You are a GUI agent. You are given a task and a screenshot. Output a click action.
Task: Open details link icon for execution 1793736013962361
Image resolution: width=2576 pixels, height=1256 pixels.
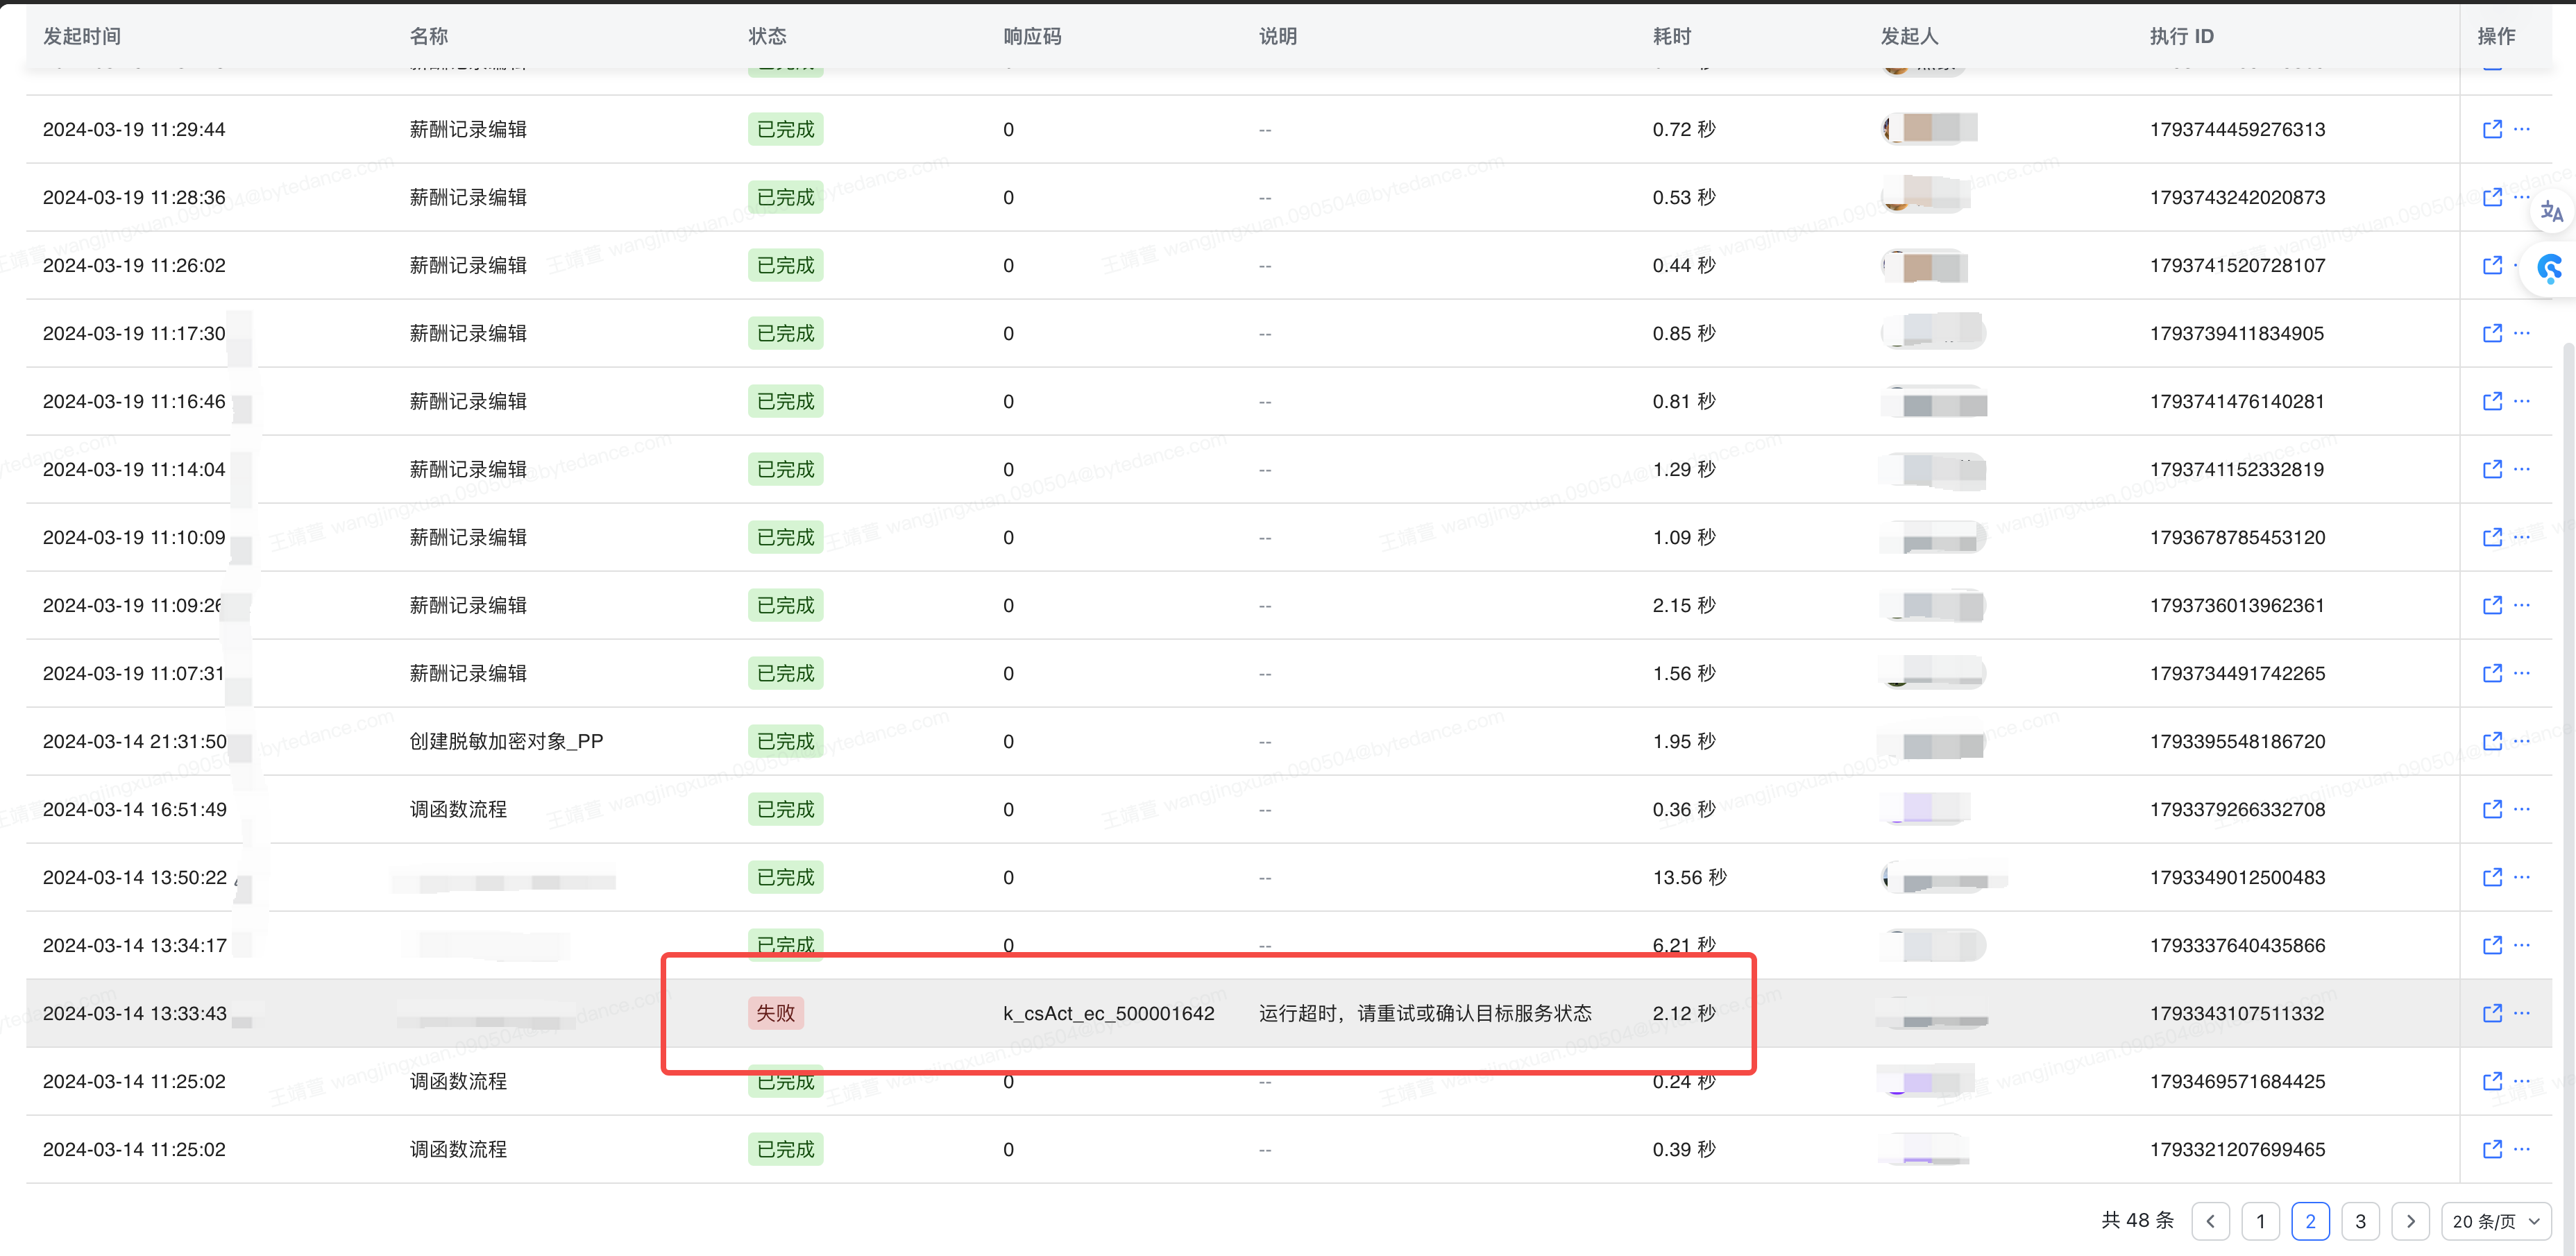[2492, 605]
